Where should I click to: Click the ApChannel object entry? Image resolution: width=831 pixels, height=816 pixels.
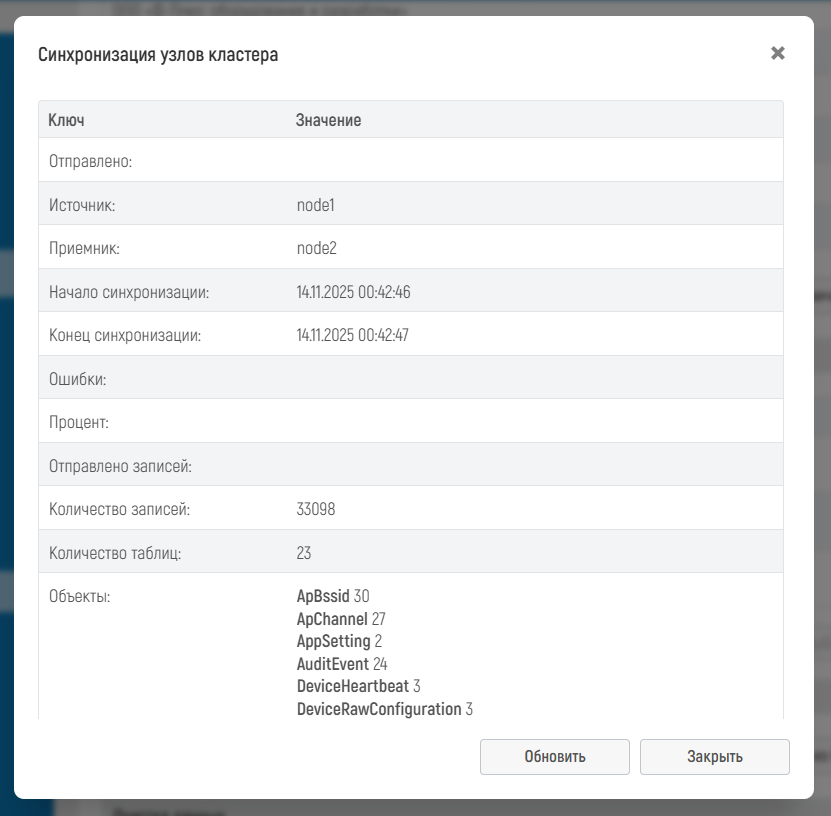341,619
